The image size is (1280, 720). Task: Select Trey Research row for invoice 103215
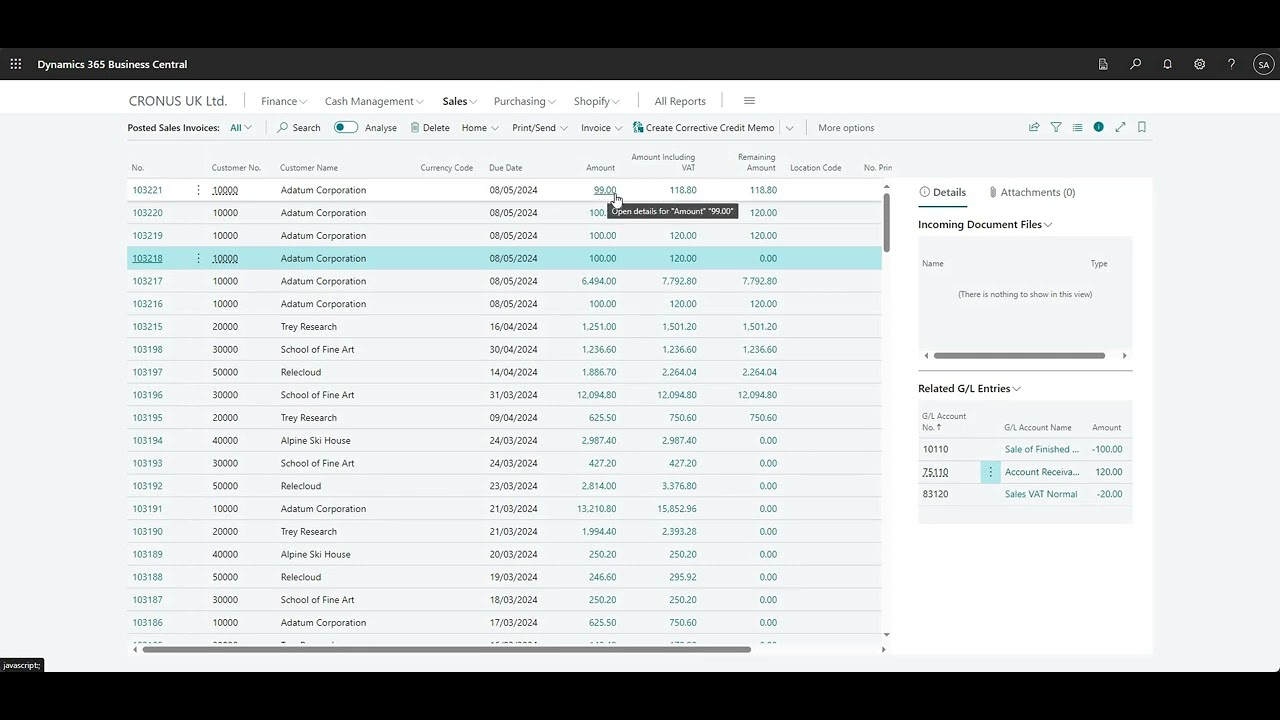pos(309,327)
